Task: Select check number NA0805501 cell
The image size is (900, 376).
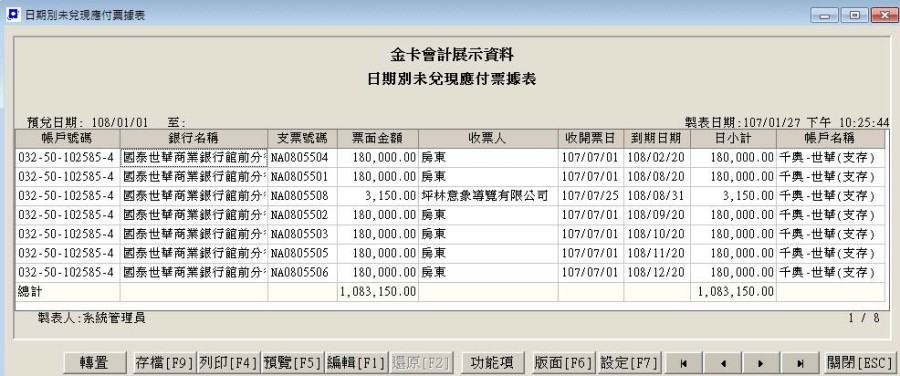Action: pyautogui.click(x=302, y=177)
